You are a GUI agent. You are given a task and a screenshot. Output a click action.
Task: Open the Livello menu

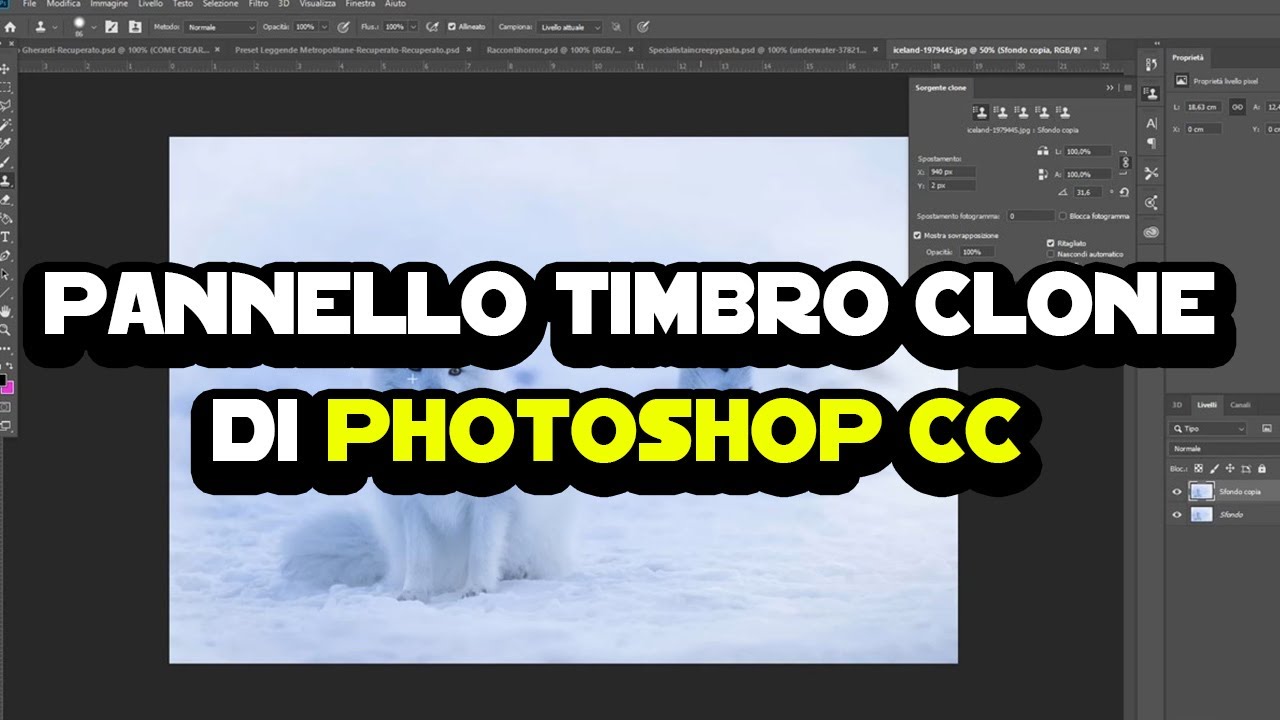(150, 4)
